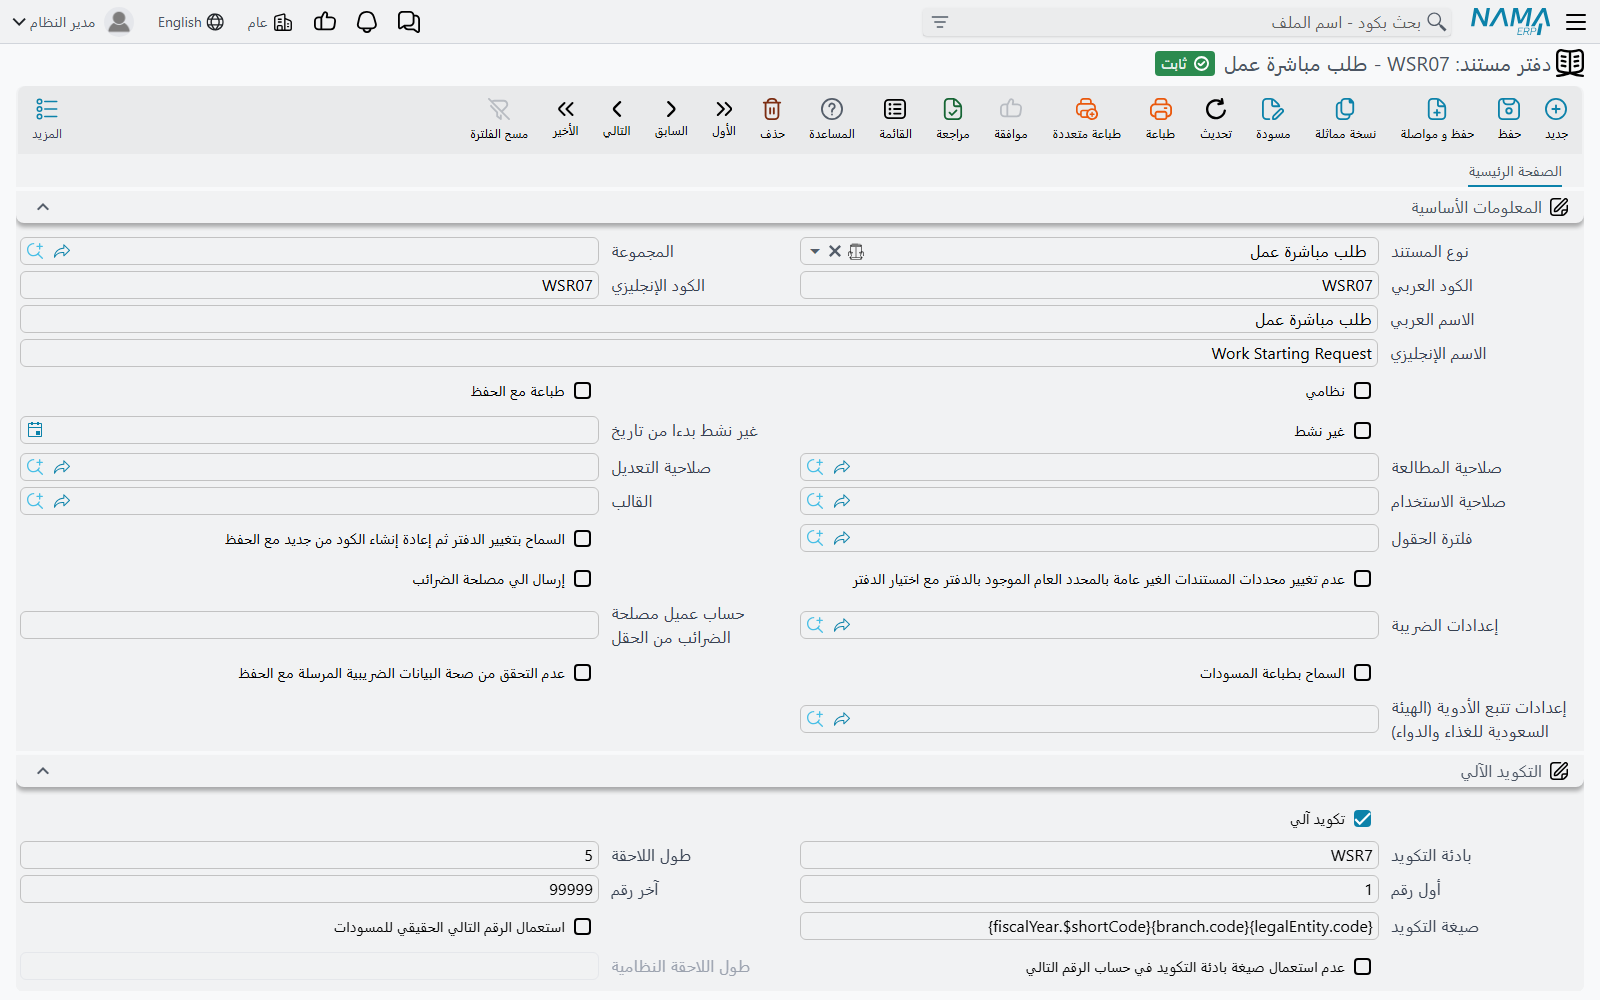Click the آخر رقم input field
The image size is (1600, 1000).
click(309, 889)
